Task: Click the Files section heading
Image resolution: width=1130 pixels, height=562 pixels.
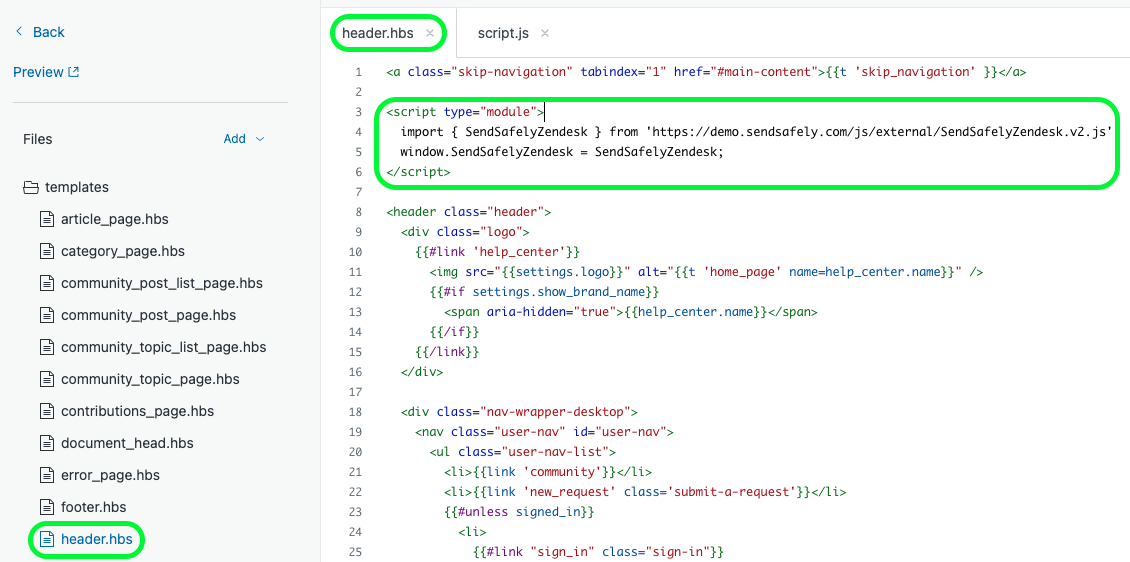Action: click(37, 139)
